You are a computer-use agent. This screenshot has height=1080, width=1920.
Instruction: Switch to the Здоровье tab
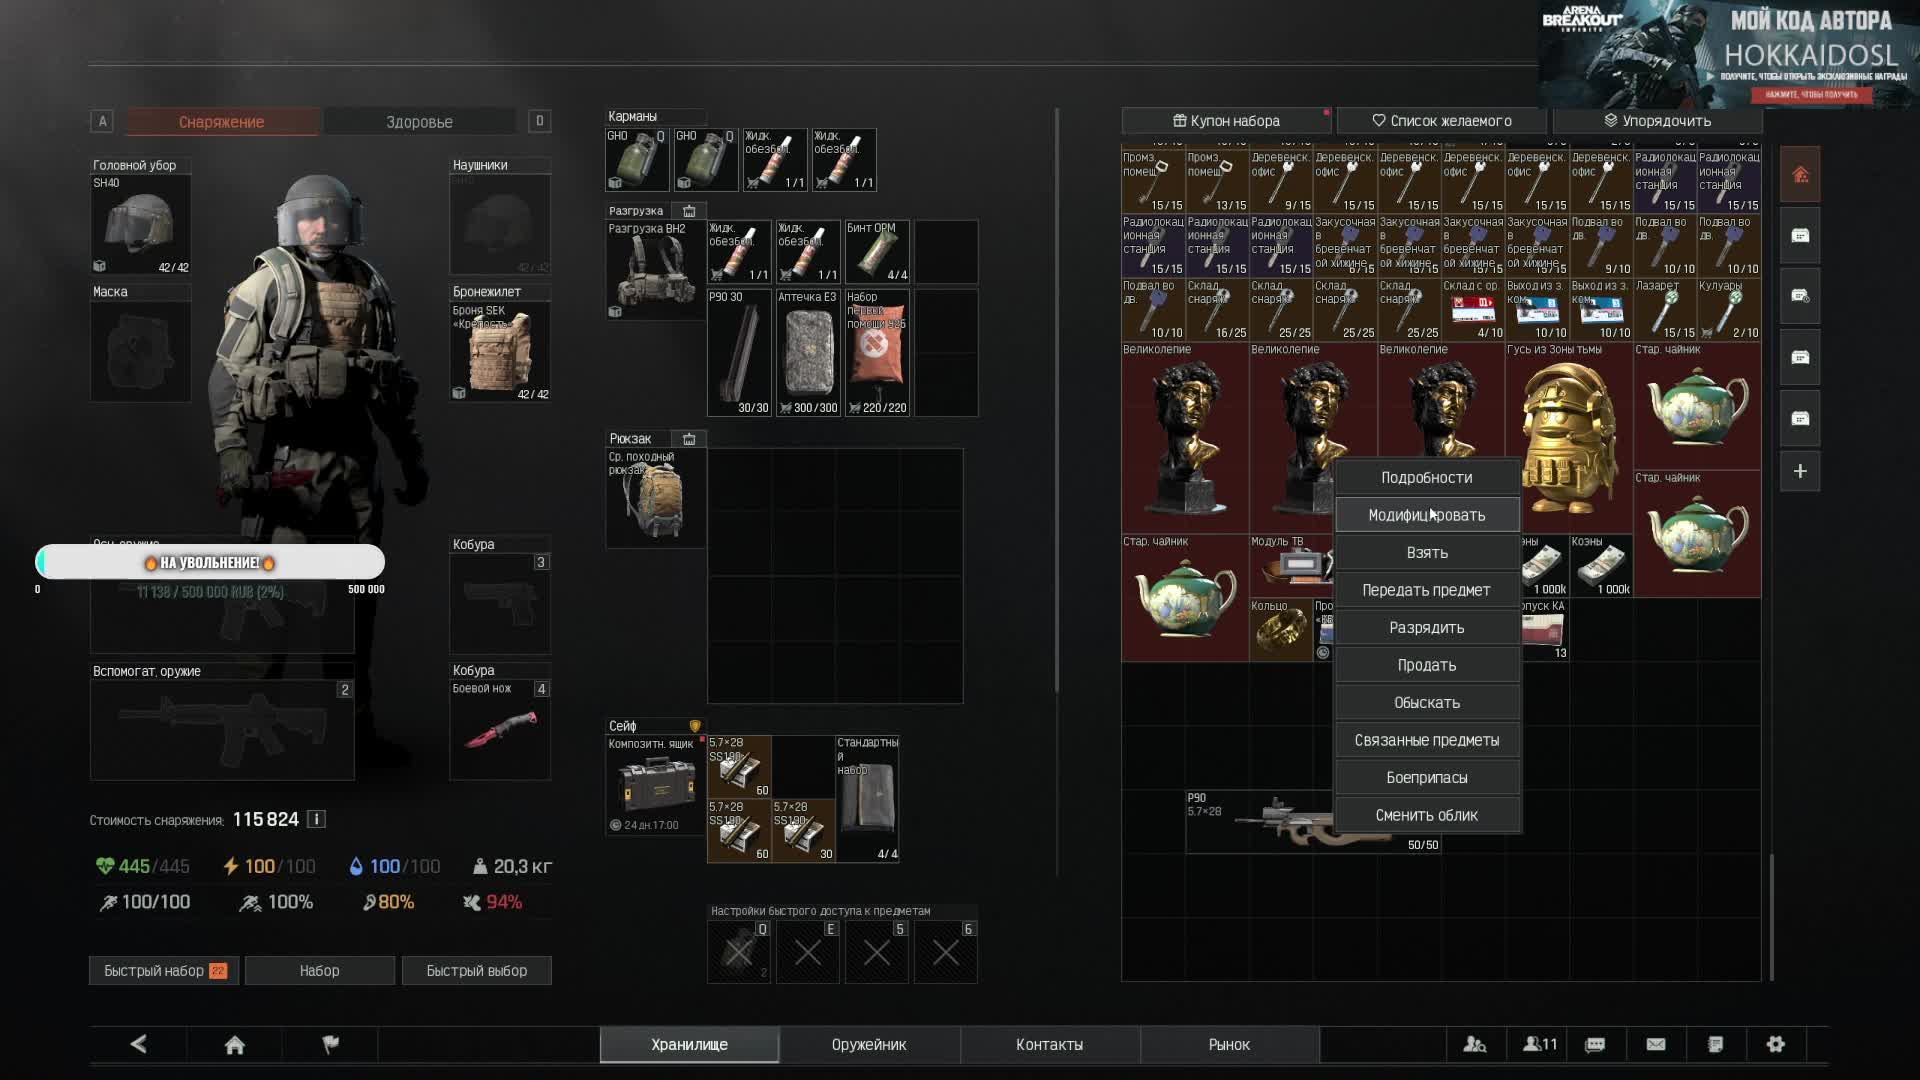pos(419,122)
